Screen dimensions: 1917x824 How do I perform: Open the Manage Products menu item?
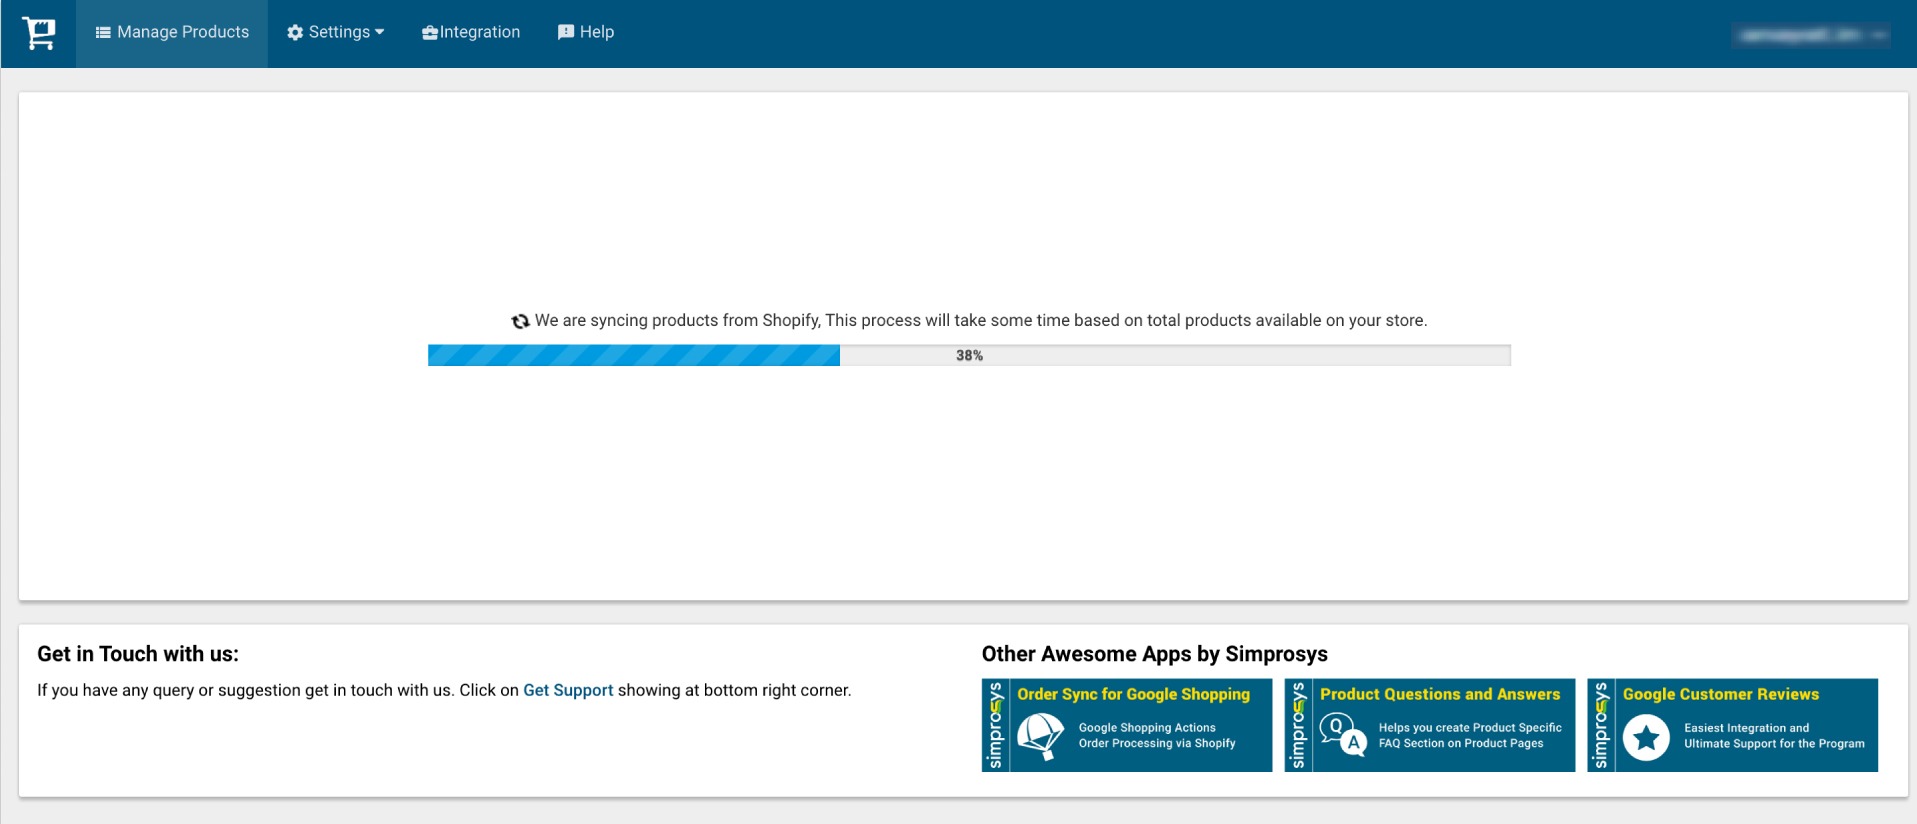coord(172,33)
